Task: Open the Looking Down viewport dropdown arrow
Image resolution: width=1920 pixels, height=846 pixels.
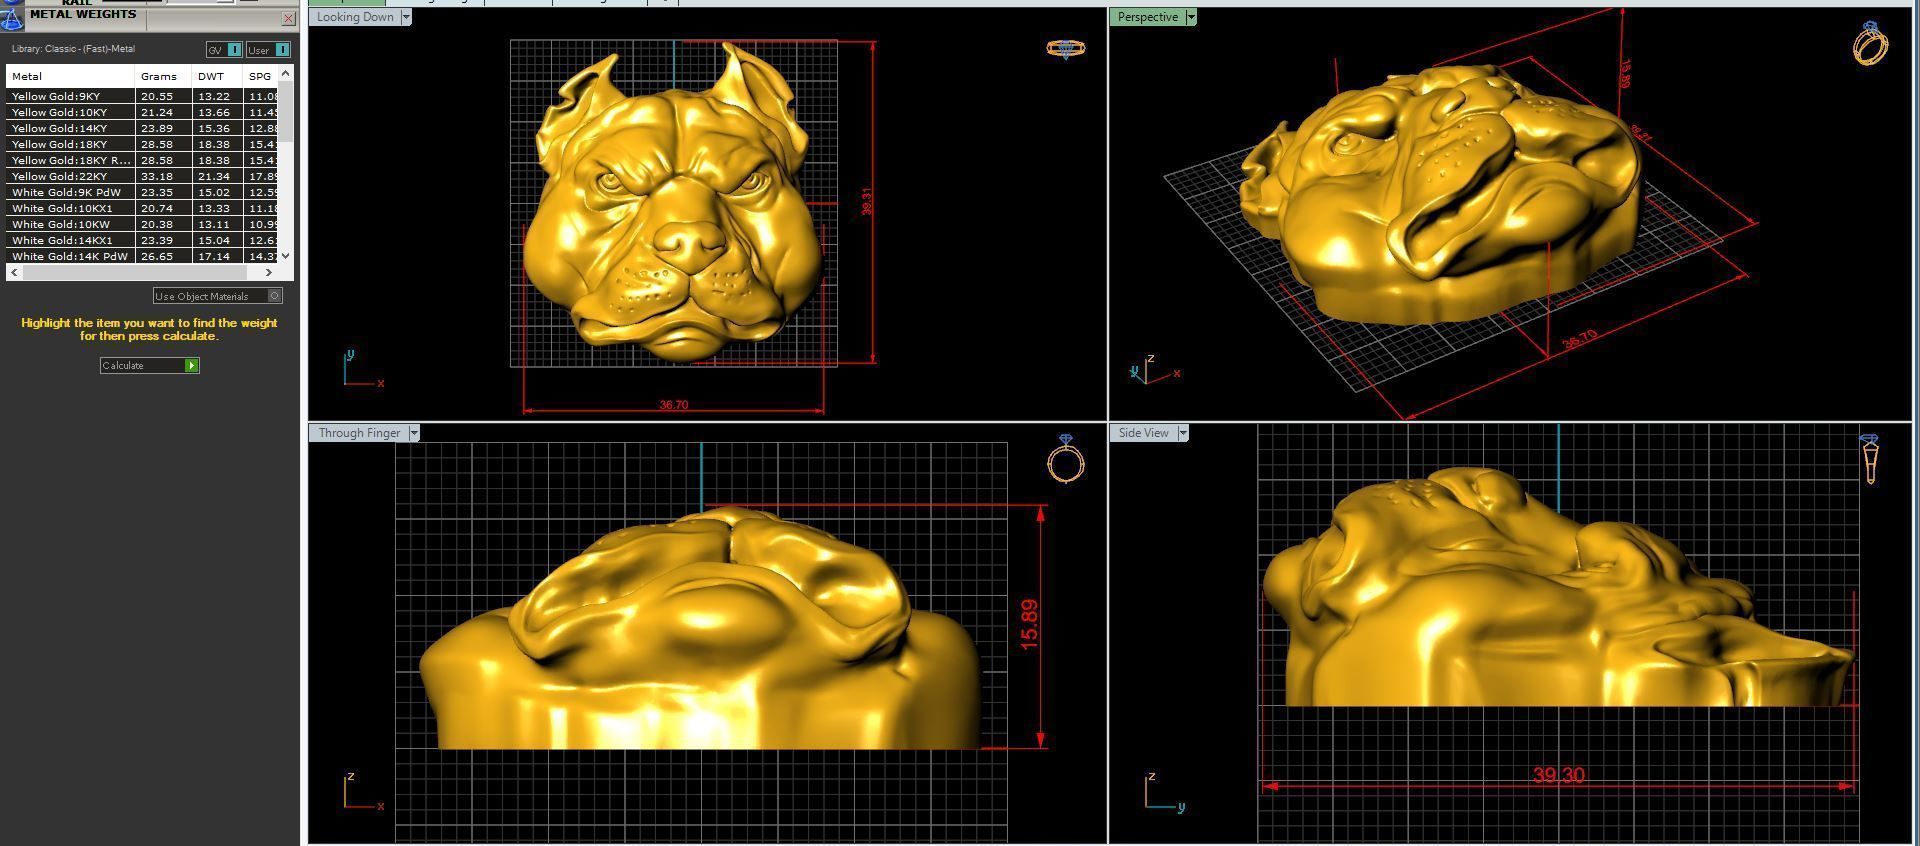Action: click(406, 17)
